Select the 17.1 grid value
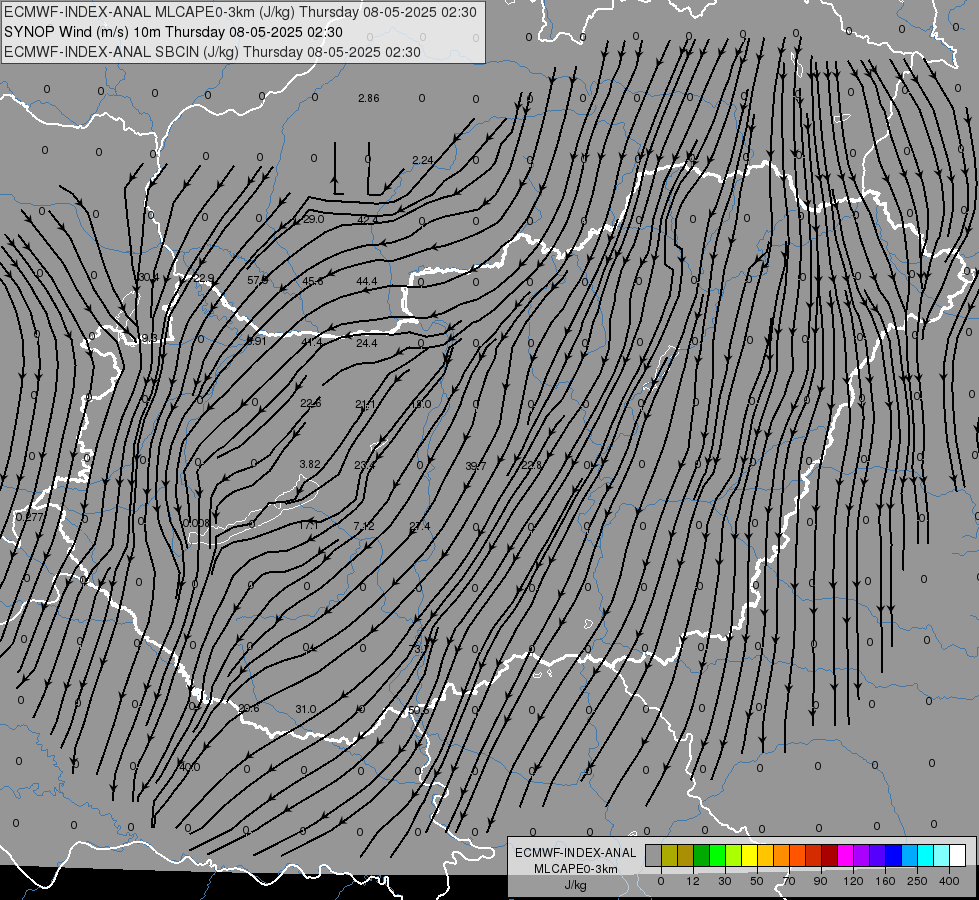Viewport: 979px width, 900px height. 308,526
